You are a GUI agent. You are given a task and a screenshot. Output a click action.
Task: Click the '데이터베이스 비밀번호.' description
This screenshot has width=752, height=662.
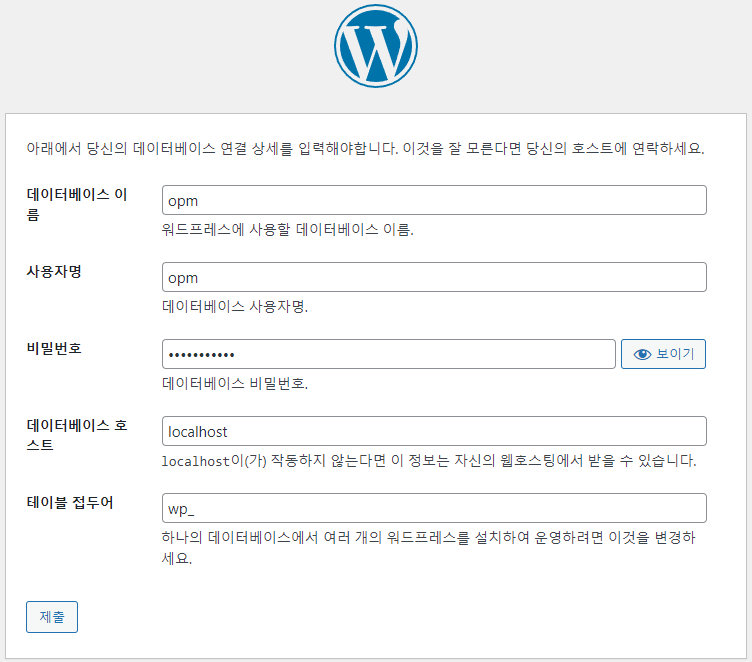pyautogui.click(x=235, y=383)
